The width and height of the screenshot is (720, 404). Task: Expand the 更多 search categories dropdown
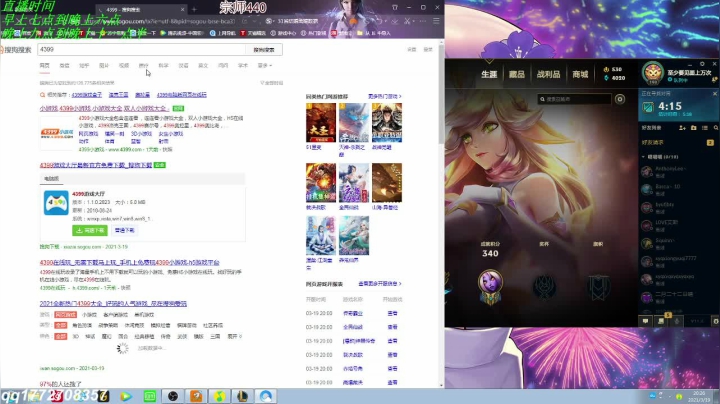[x=264, y=66]
